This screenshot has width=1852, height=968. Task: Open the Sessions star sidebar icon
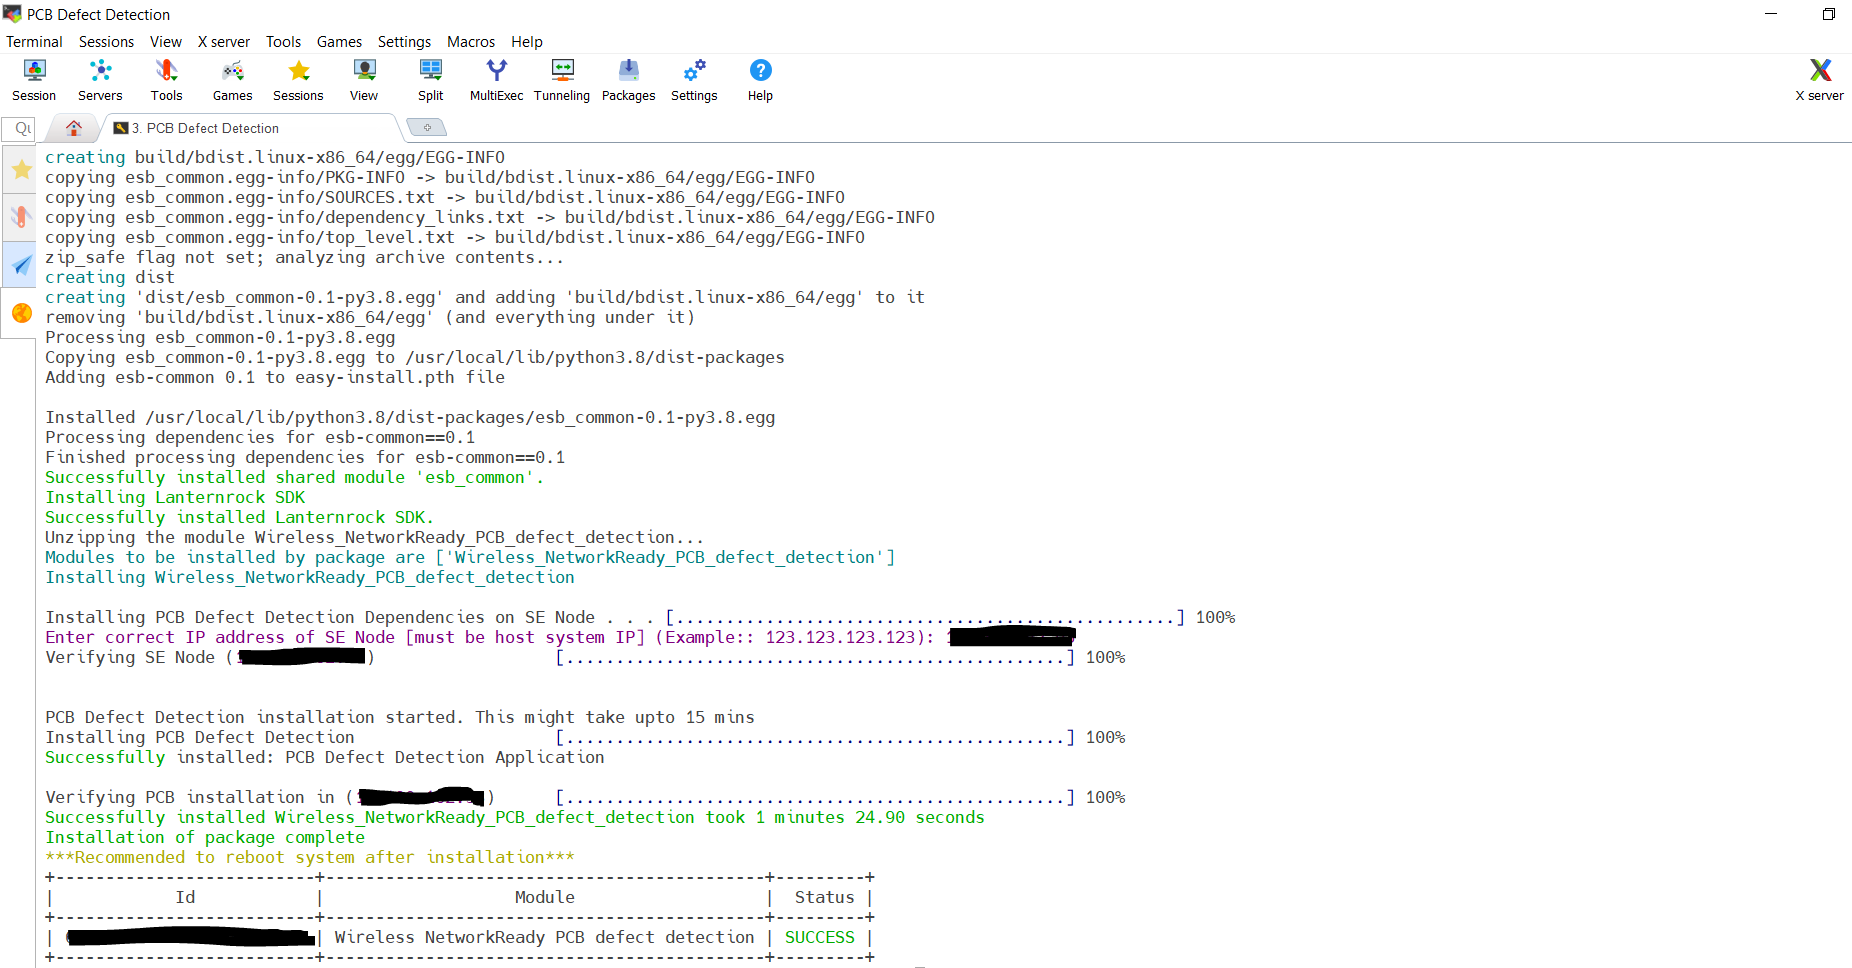click(21, 170)
